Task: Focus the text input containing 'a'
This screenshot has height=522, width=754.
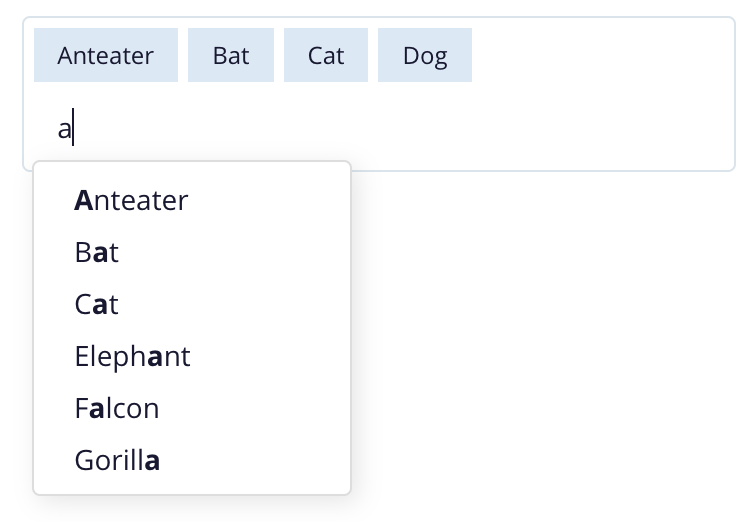Action: pyautogui.click(x=300, y=130)
